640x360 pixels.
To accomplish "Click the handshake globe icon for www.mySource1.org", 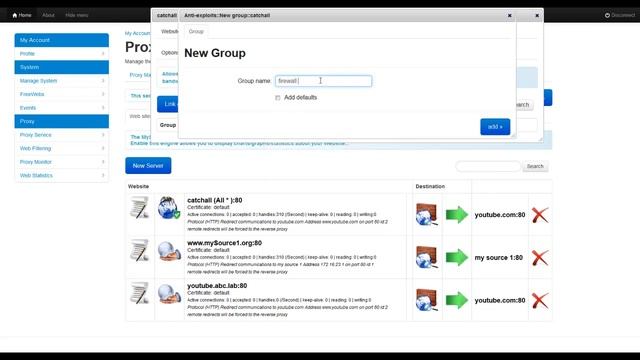I will point(169,251).
